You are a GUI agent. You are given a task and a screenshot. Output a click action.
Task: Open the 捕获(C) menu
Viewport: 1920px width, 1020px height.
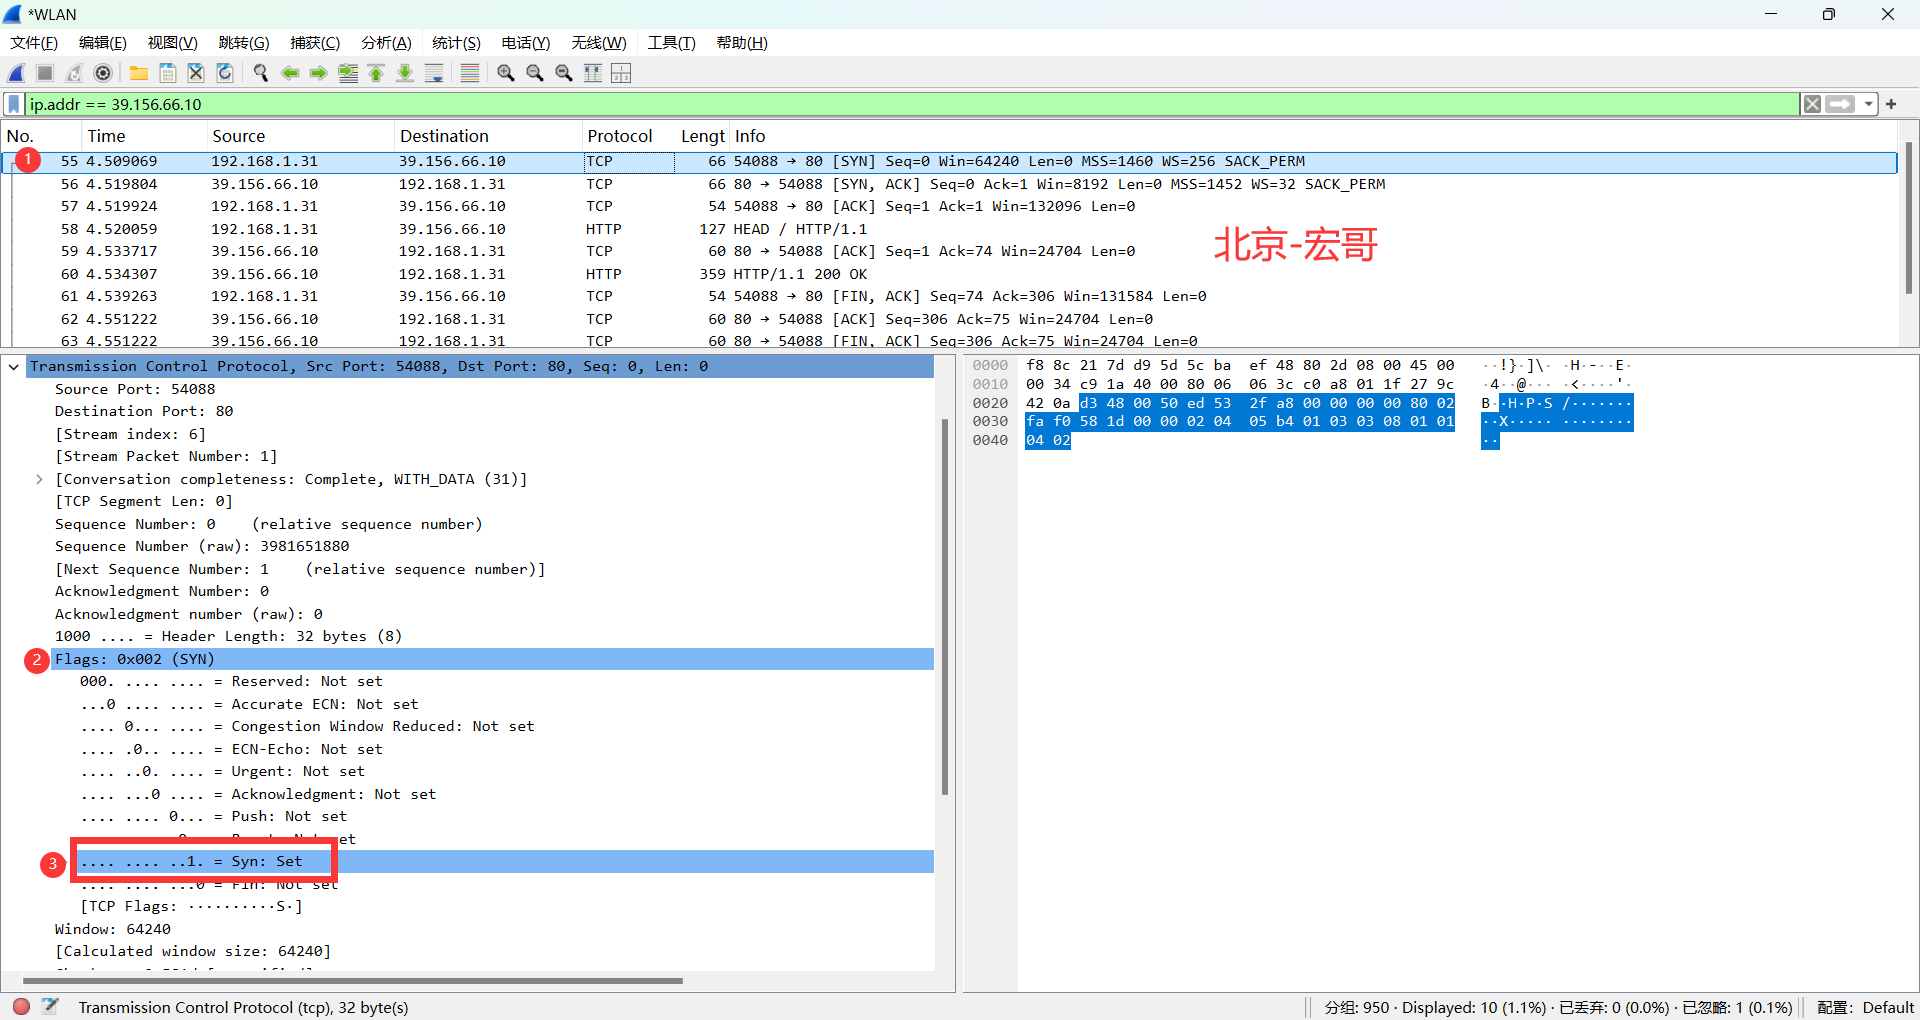point(315,43)
